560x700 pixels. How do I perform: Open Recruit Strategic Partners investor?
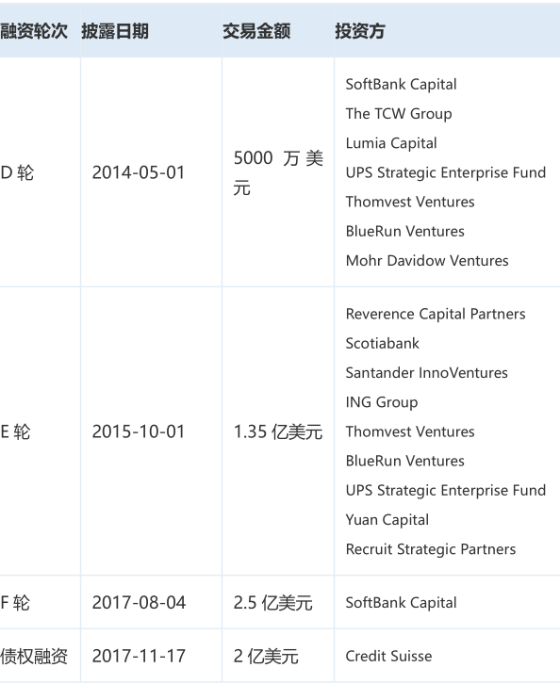click(430, 549)
